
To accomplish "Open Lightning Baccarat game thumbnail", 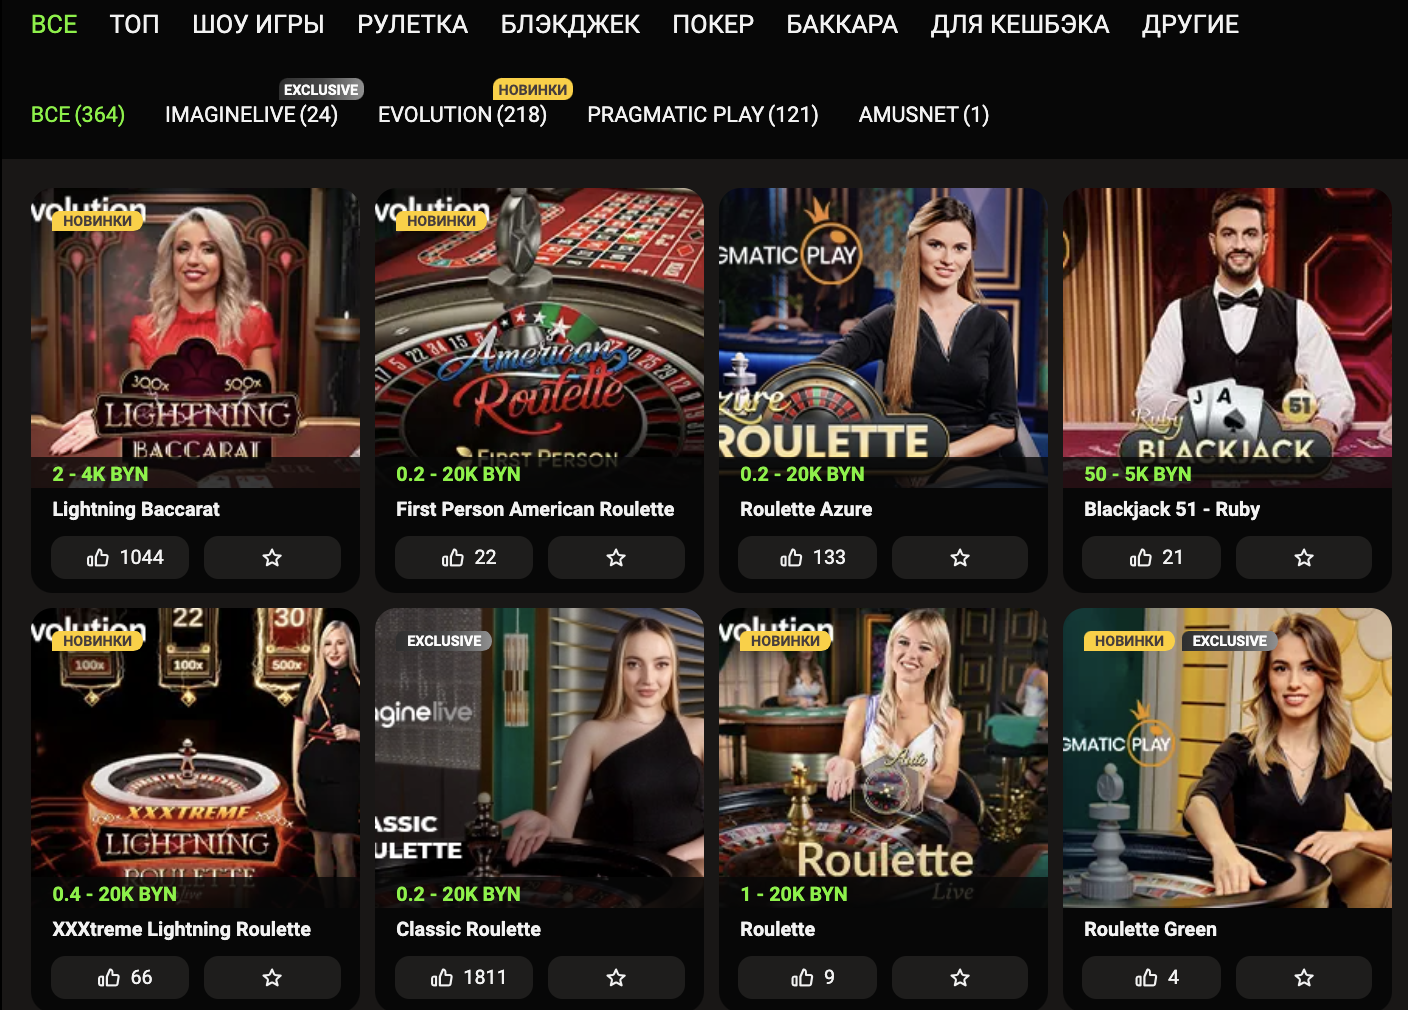I will tap(195, 322).
